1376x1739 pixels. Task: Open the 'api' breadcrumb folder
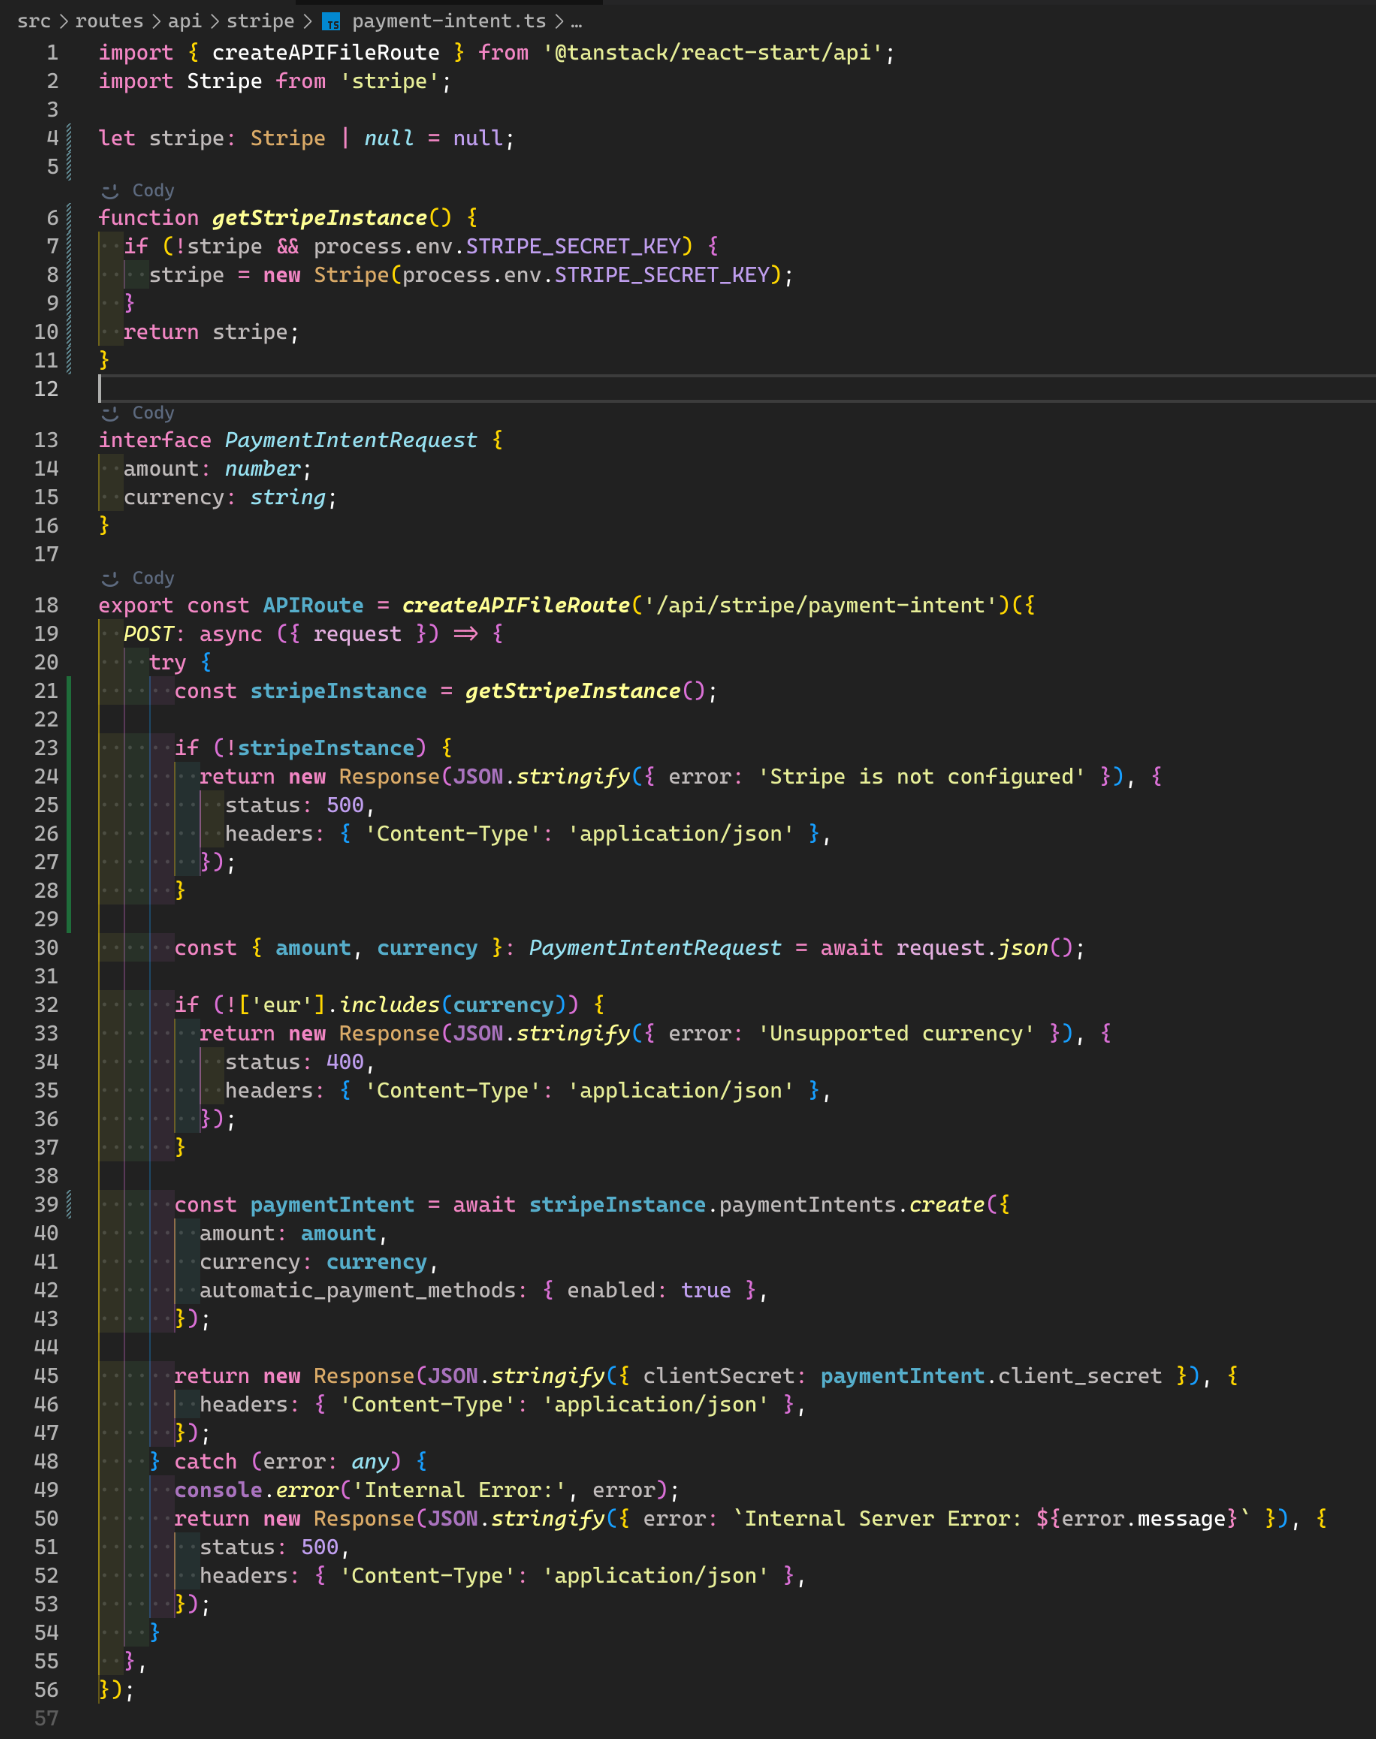(x=184, y=21)
